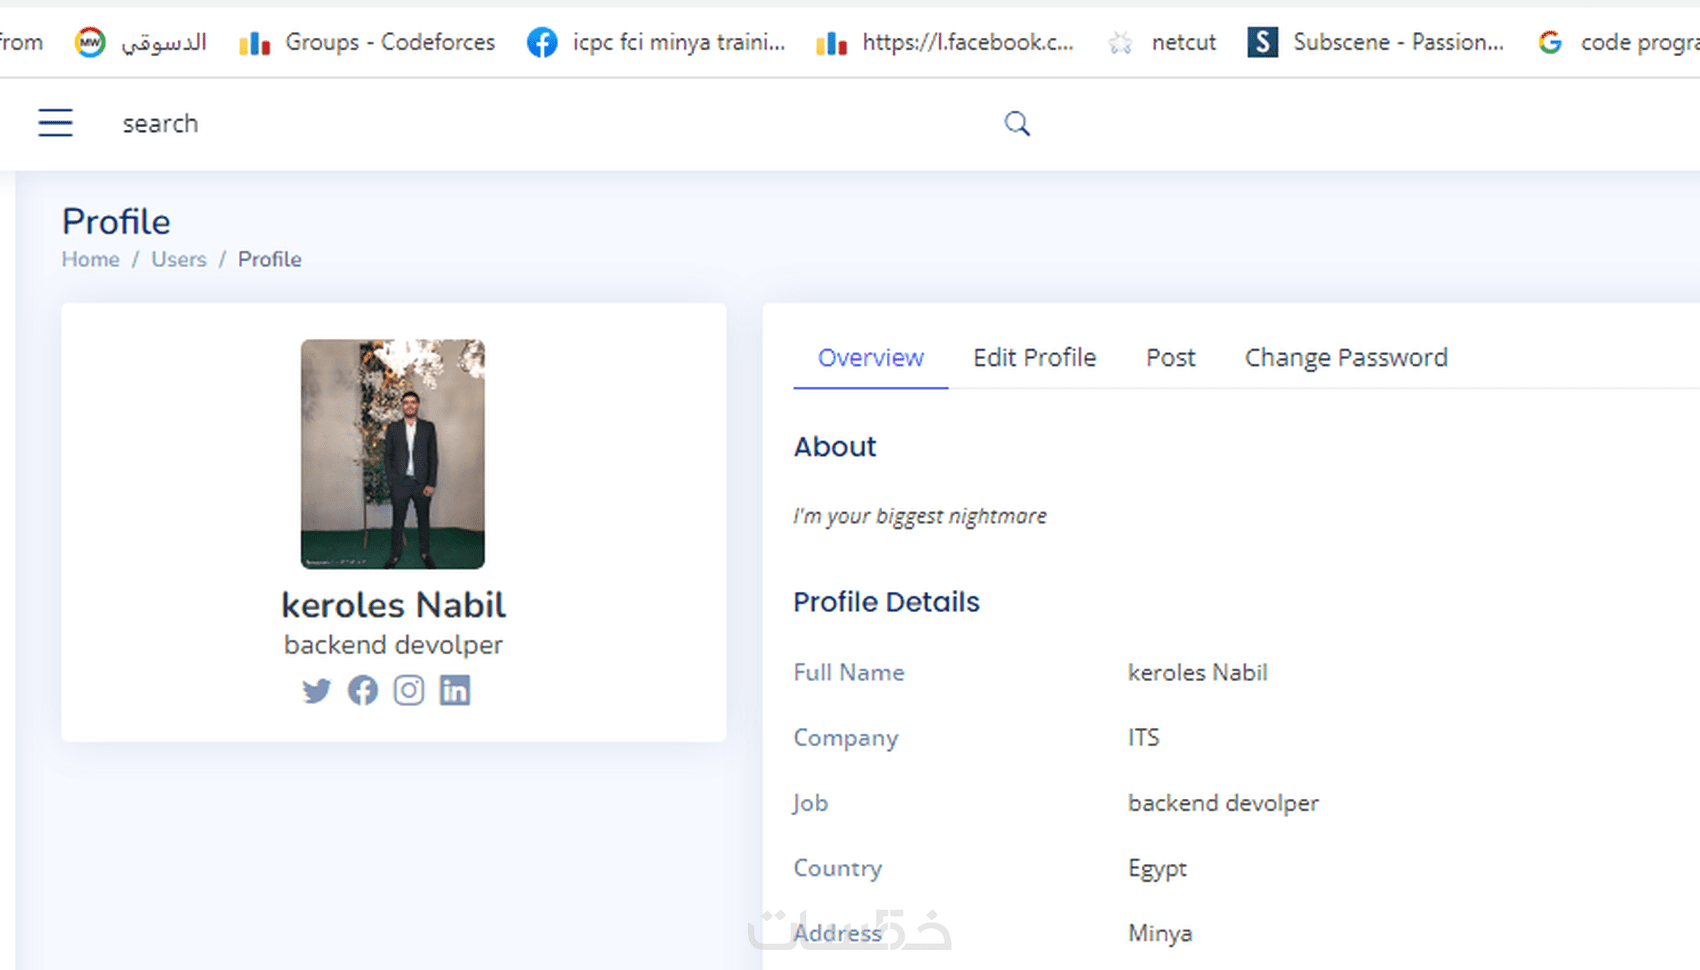The width and height of the screenshot is (1700, 970).
Task: Open Users from the breadcrumb trail
Action: (x=178, y=259)
